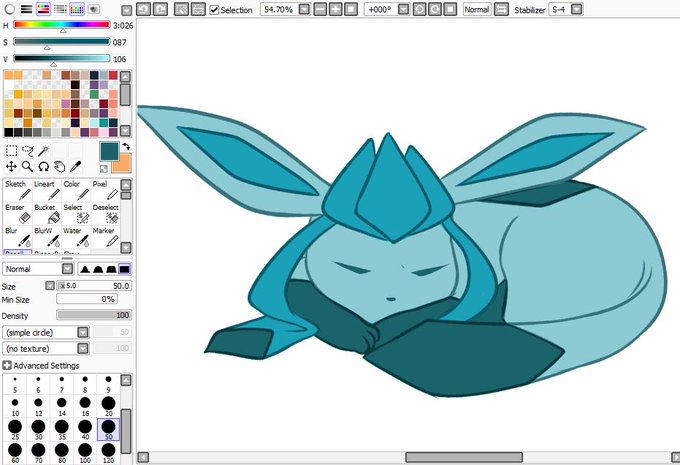This screenshot has height=465, width=680.
Task: Select the Zoom magnifier tool
Action: pos(27,166)
